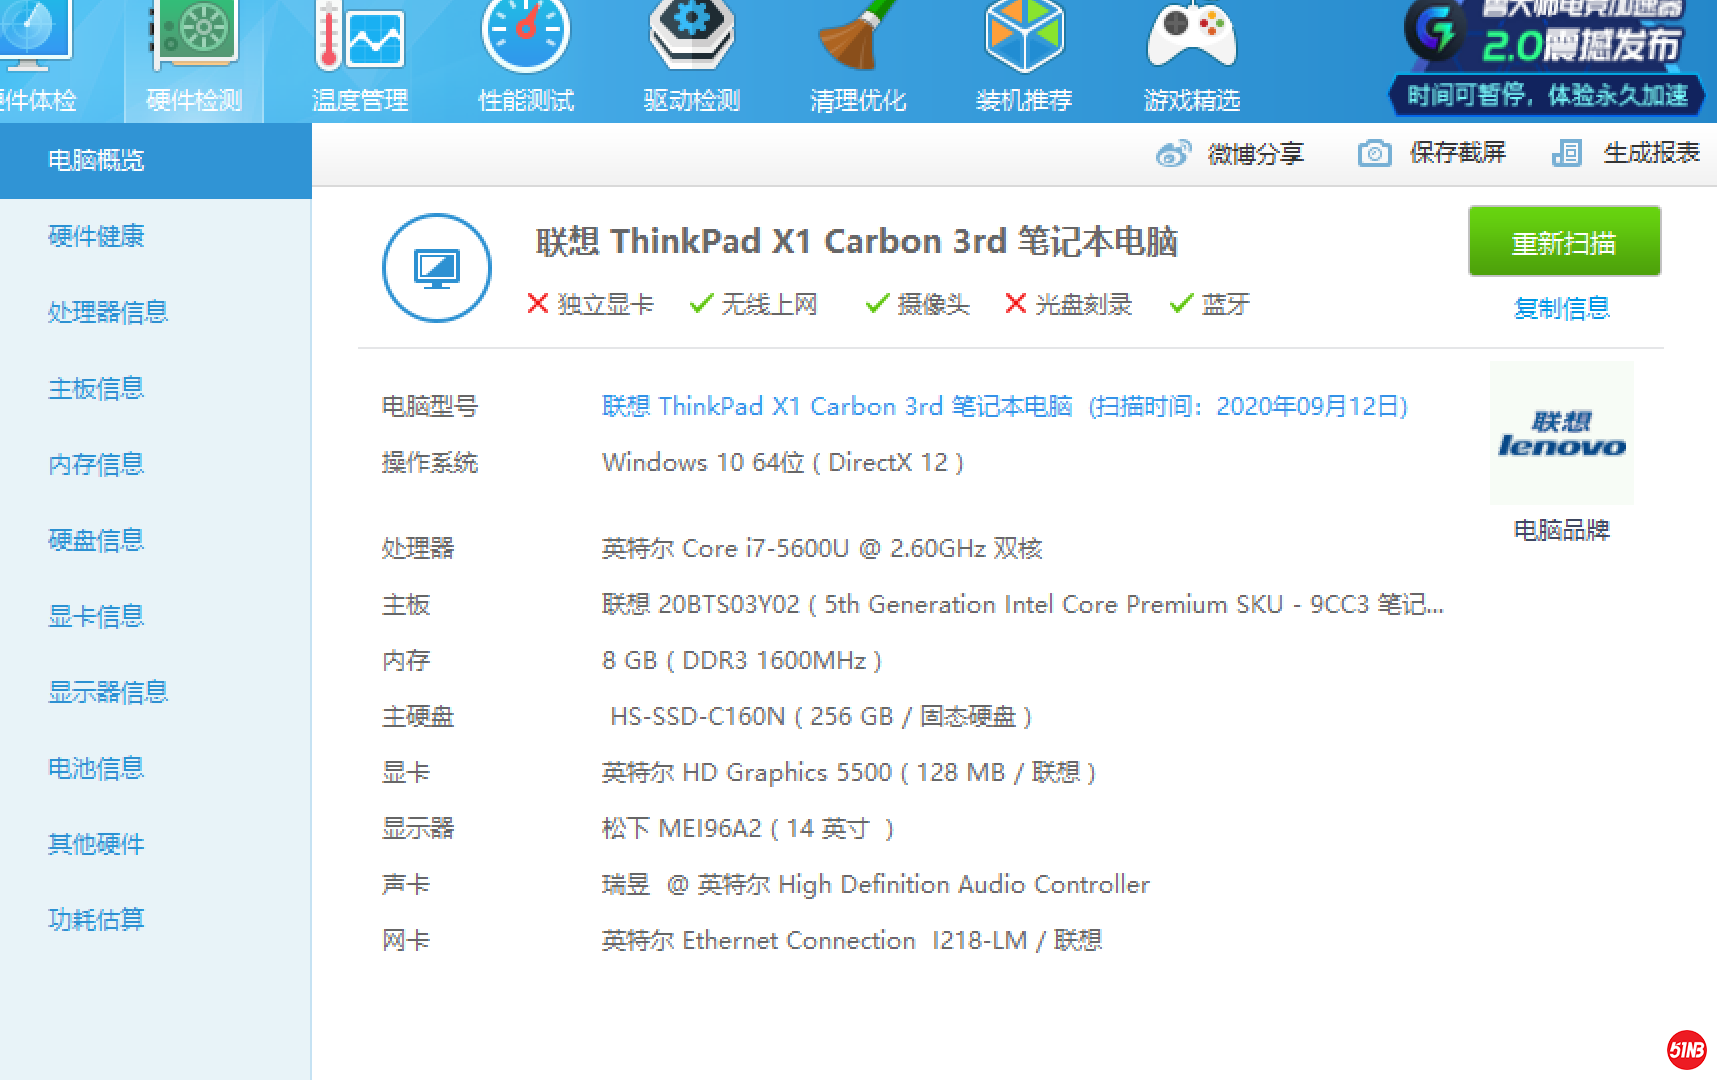
Task: Open 显卡信息 in the sidebar
Action: click(x=96, y=616)
